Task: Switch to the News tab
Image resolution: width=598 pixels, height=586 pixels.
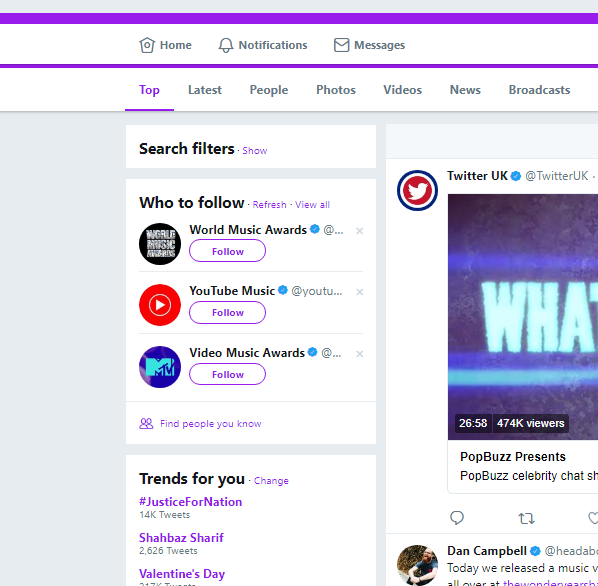Action: 465,90
